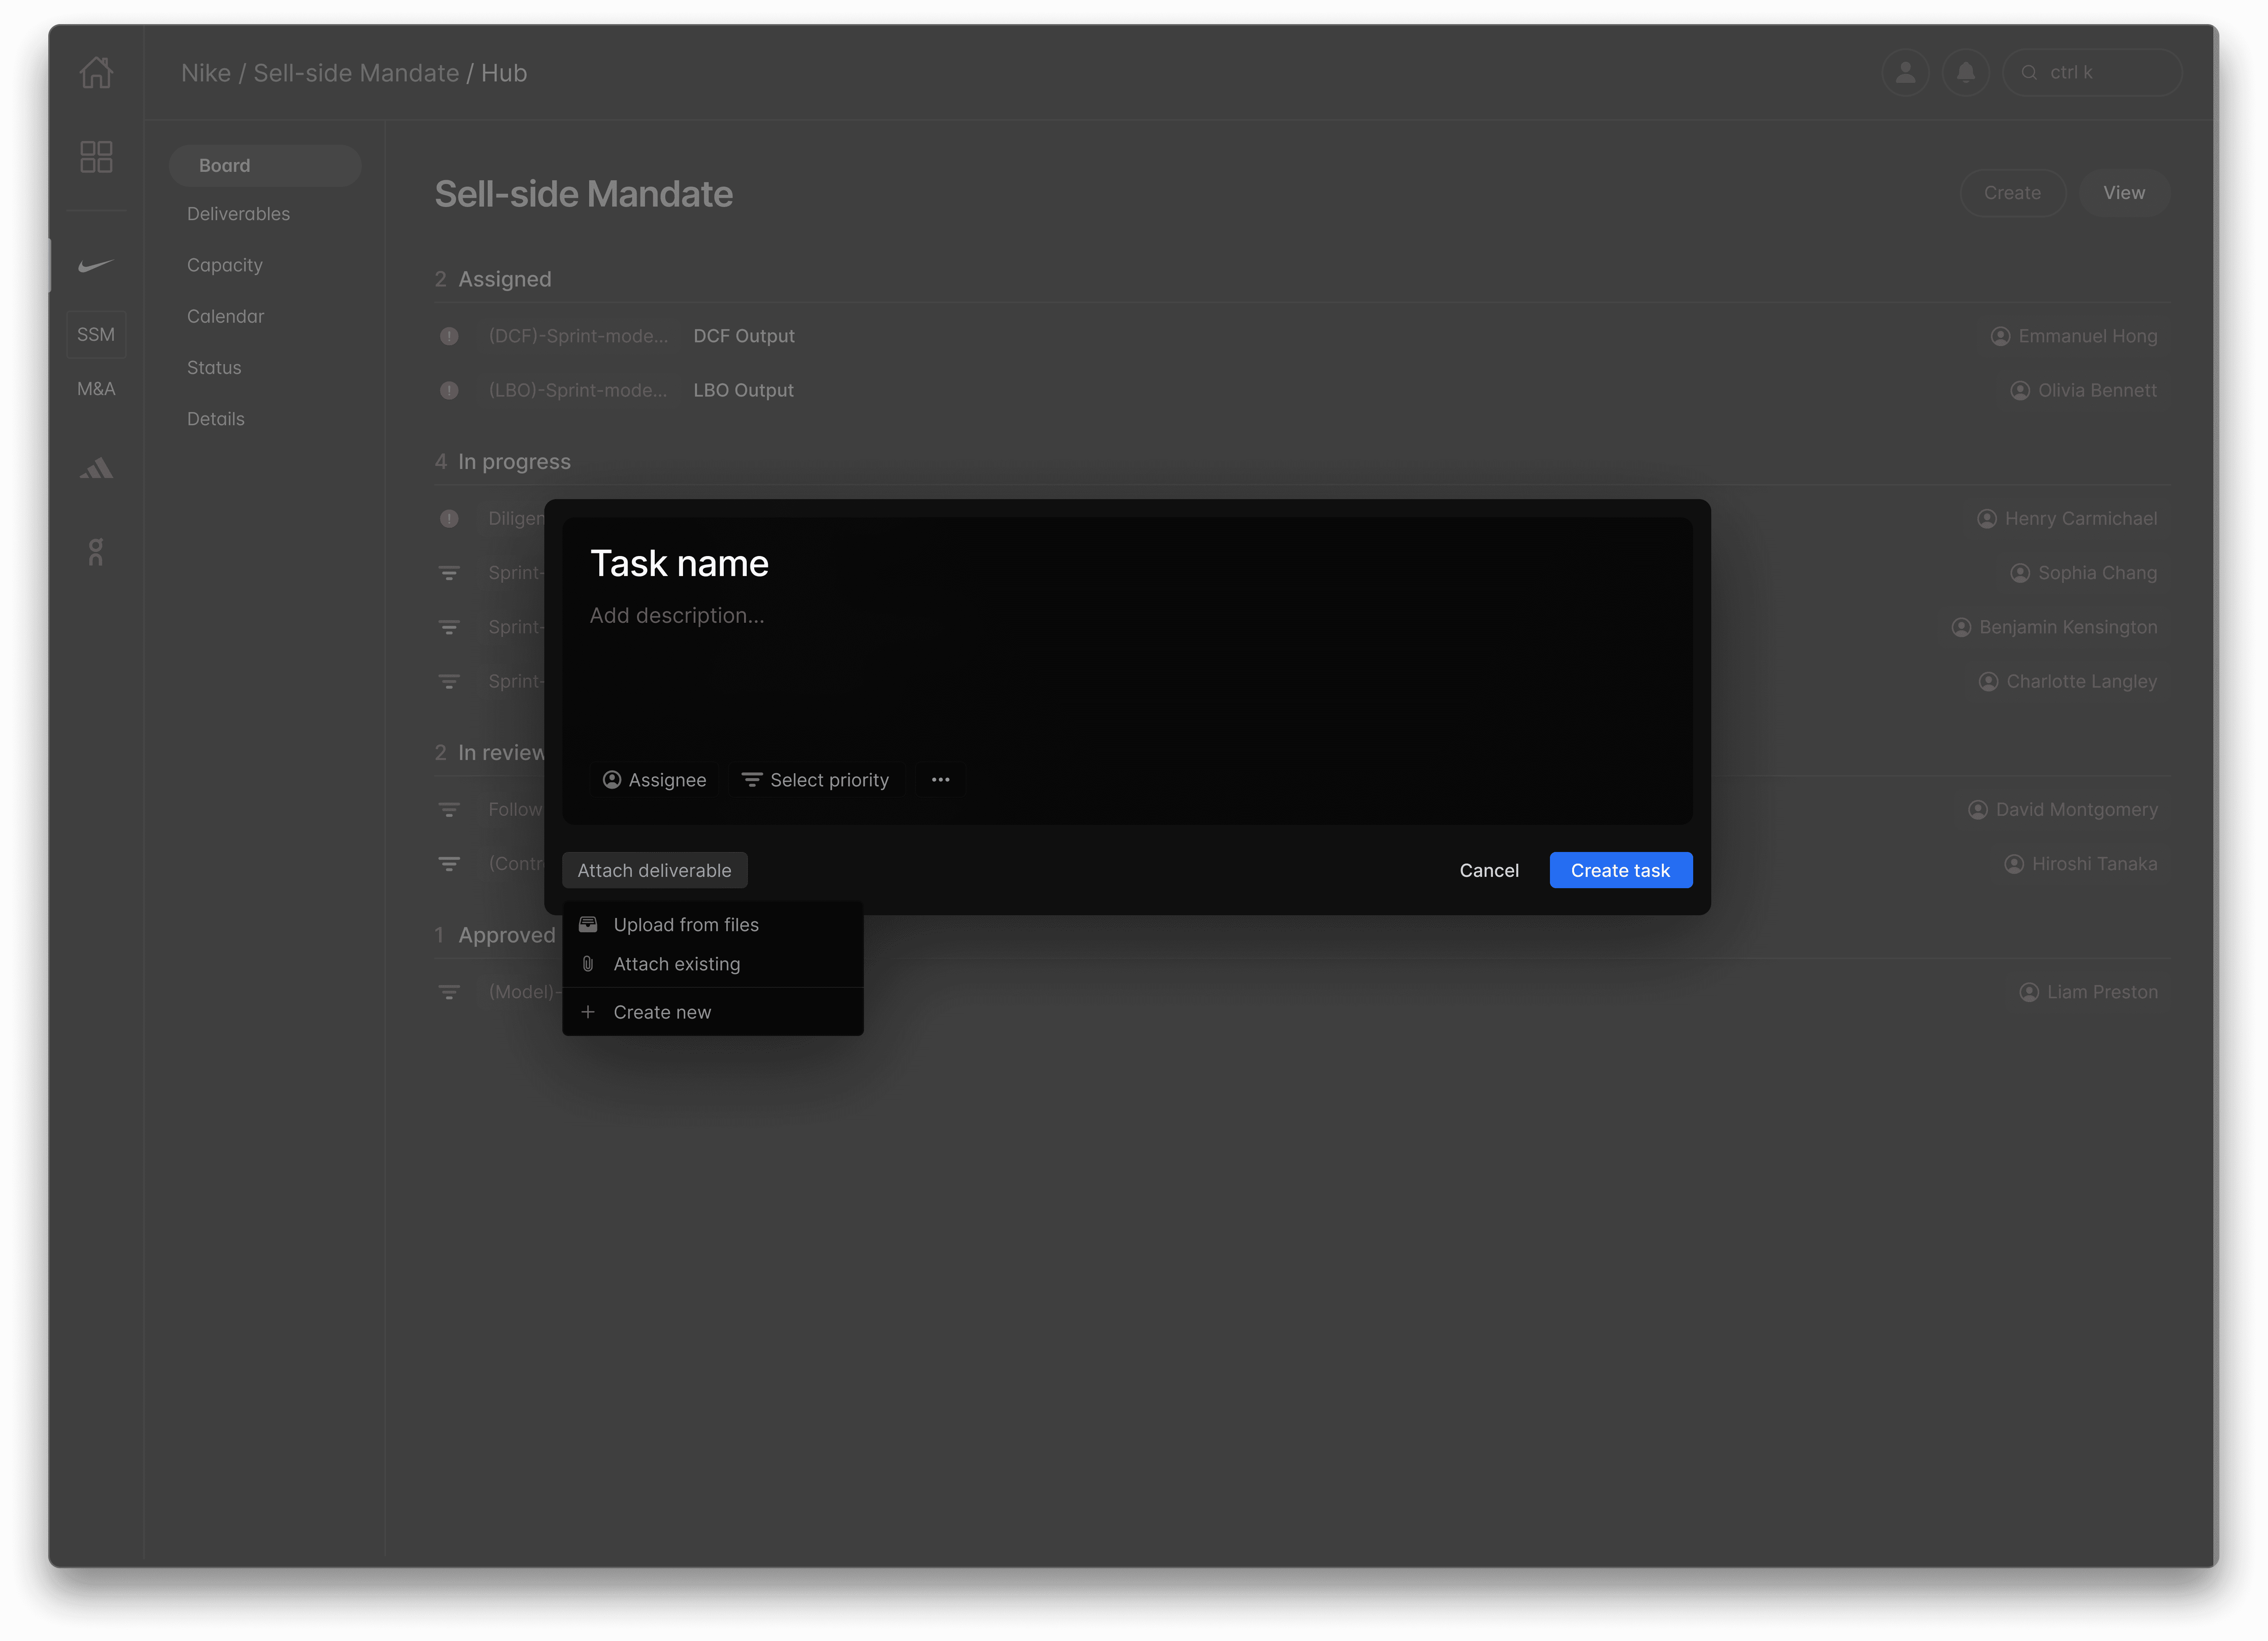The height and width of the screenshot is (1641, 2268).
Task: Open the more options ellipsis in dialog
Action: click(940, 780)
